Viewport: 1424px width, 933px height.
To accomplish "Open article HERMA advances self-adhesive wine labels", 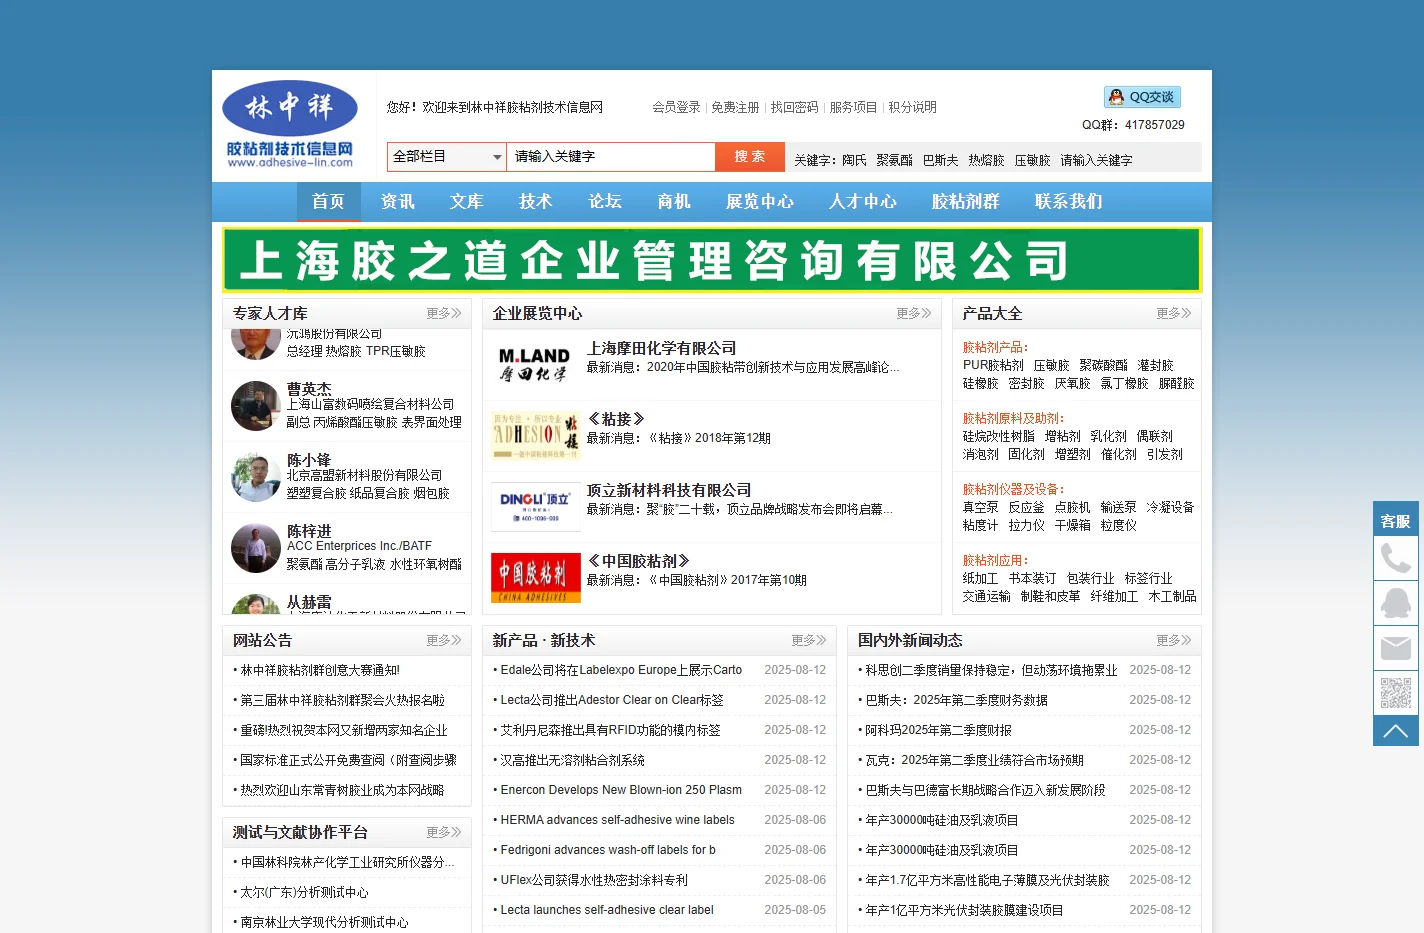I will coord(617,821).
